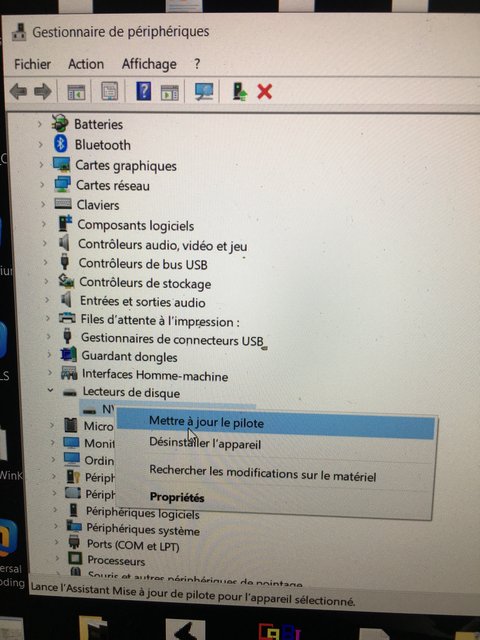Click the Guardant dongles icon
This screenshot has width=480, height=640.
69,354
